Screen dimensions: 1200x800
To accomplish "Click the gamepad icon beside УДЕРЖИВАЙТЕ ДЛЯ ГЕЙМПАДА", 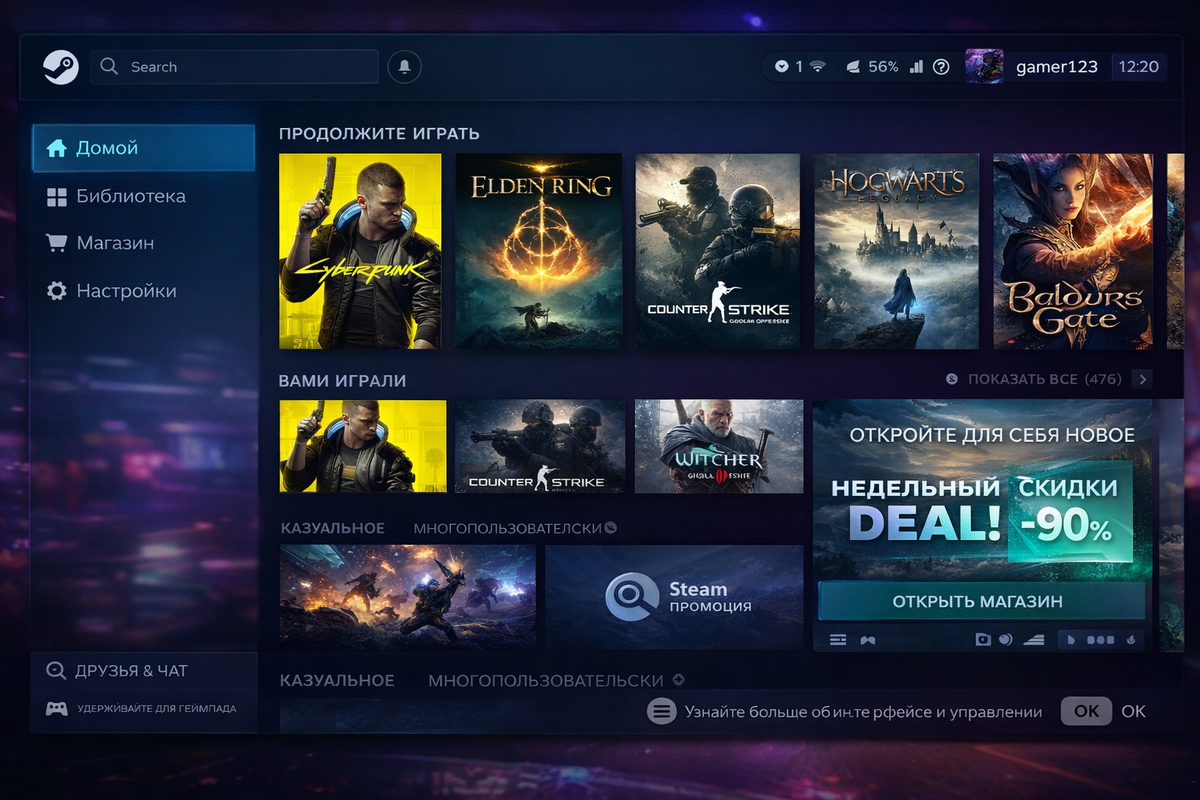I will [57, 708].
